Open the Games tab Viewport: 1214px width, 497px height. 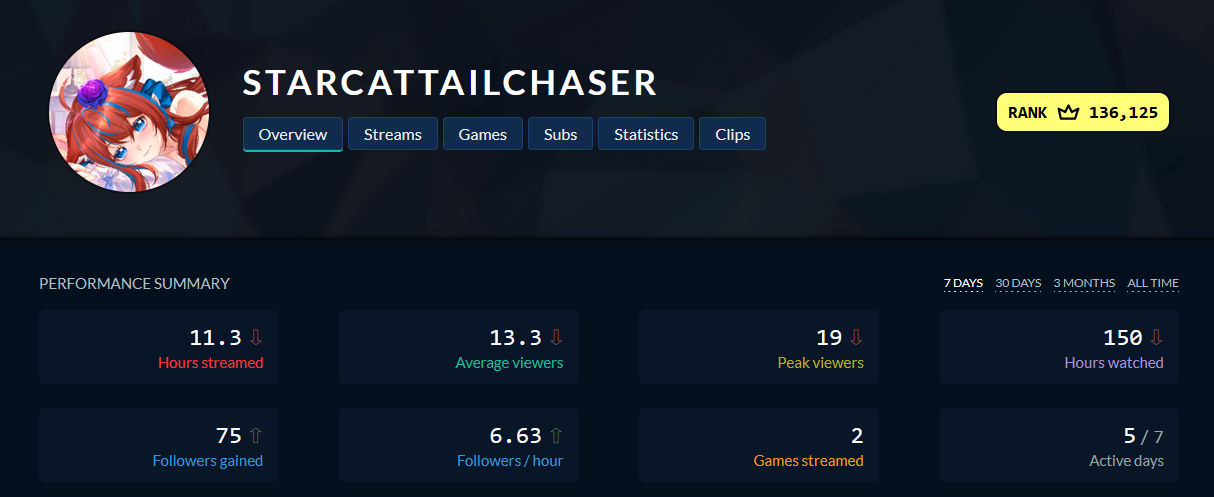tap(483, 134)
